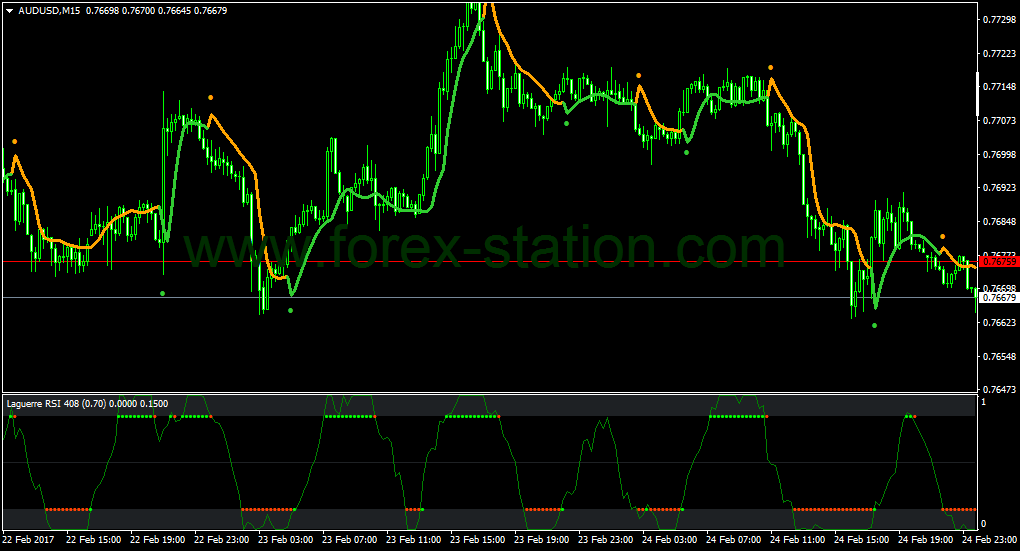Image resolution: width=1020 pixels, height=551 pixels.
Task: Click the 23 Feb 19:00 time label
Action: point(541,539)
